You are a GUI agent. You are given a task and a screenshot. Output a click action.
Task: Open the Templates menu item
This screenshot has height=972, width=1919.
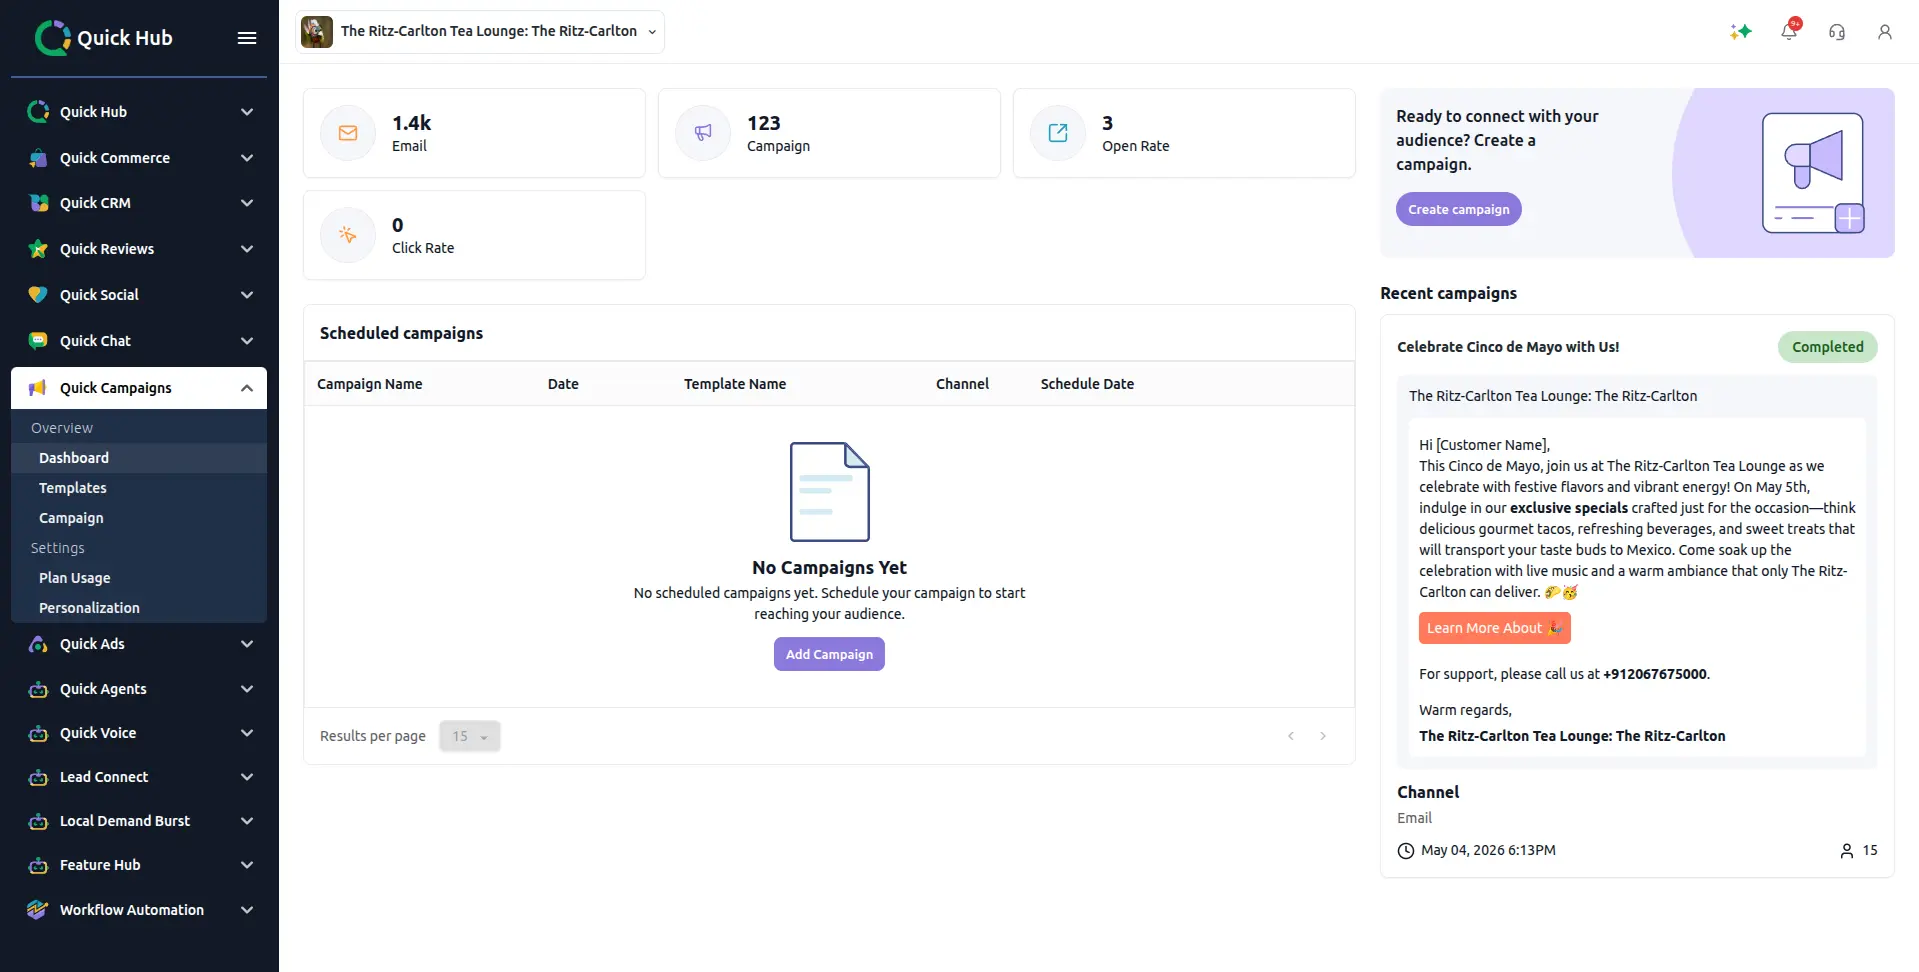pos(139,488)
